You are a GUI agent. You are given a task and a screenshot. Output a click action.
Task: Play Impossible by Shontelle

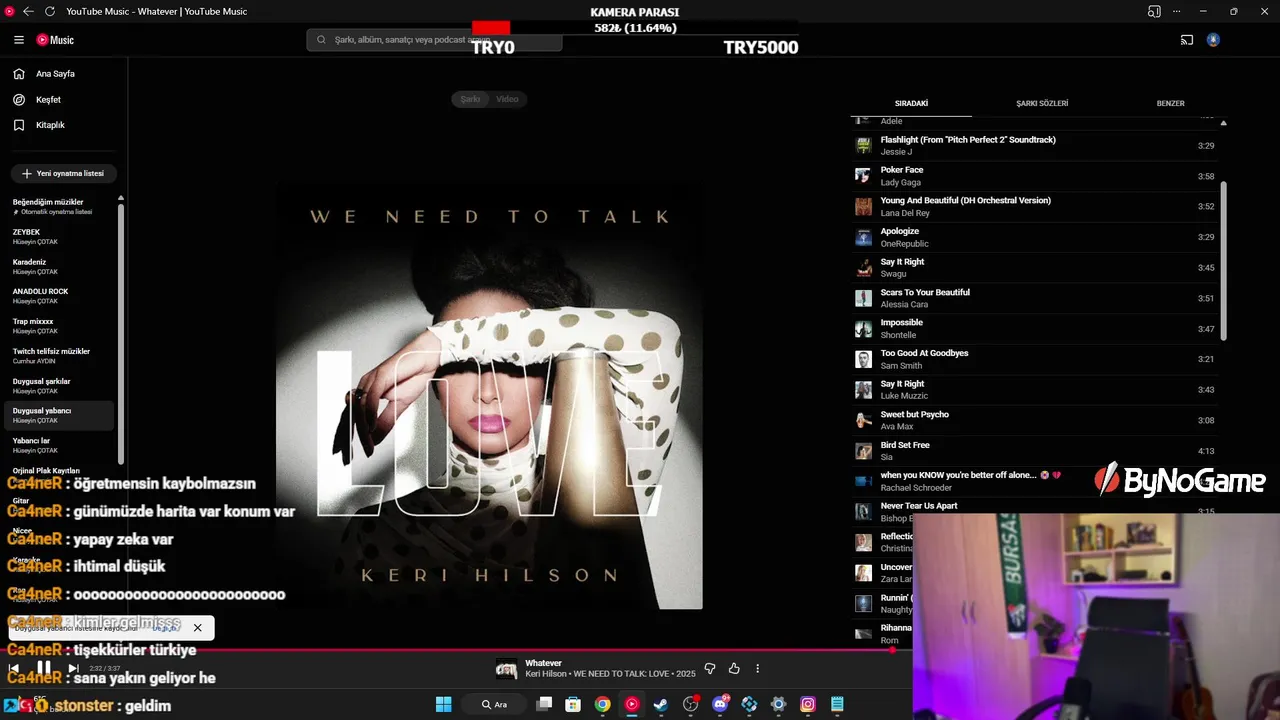1036,329
